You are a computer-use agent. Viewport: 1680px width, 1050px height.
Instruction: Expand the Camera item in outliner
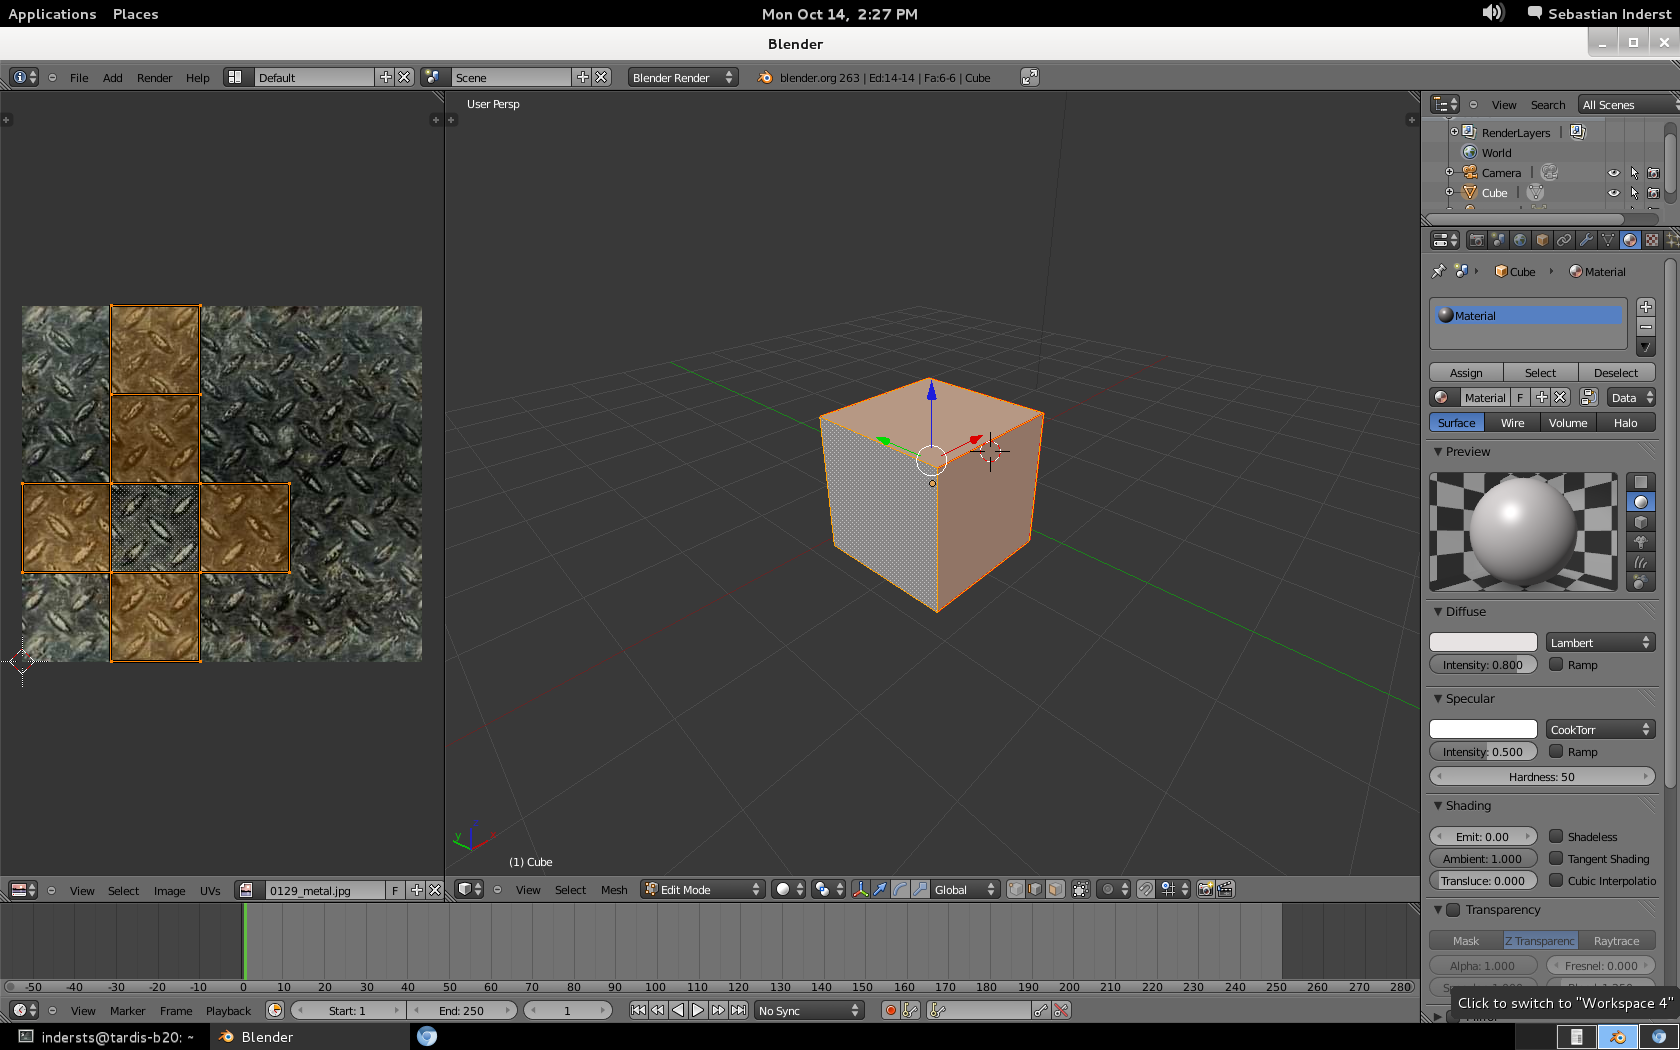(x=1449, y=172)
